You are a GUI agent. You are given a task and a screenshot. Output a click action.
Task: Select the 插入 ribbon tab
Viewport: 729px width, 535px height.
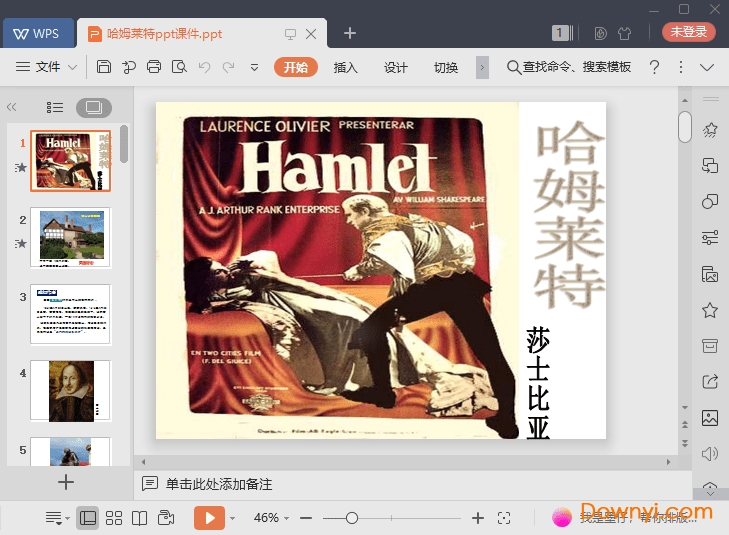(345, 67)
